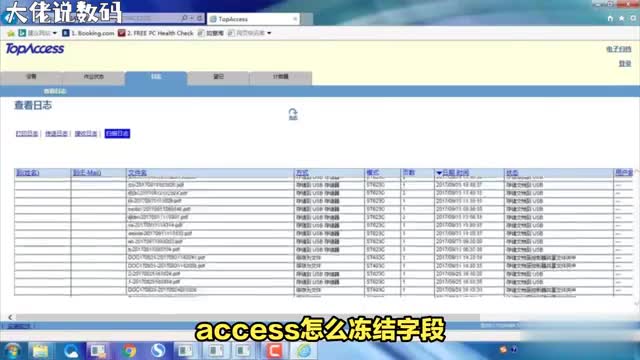640x360 pixels.
Task: Select the highlighted 扫描日志 link
Action: [117, 133]
